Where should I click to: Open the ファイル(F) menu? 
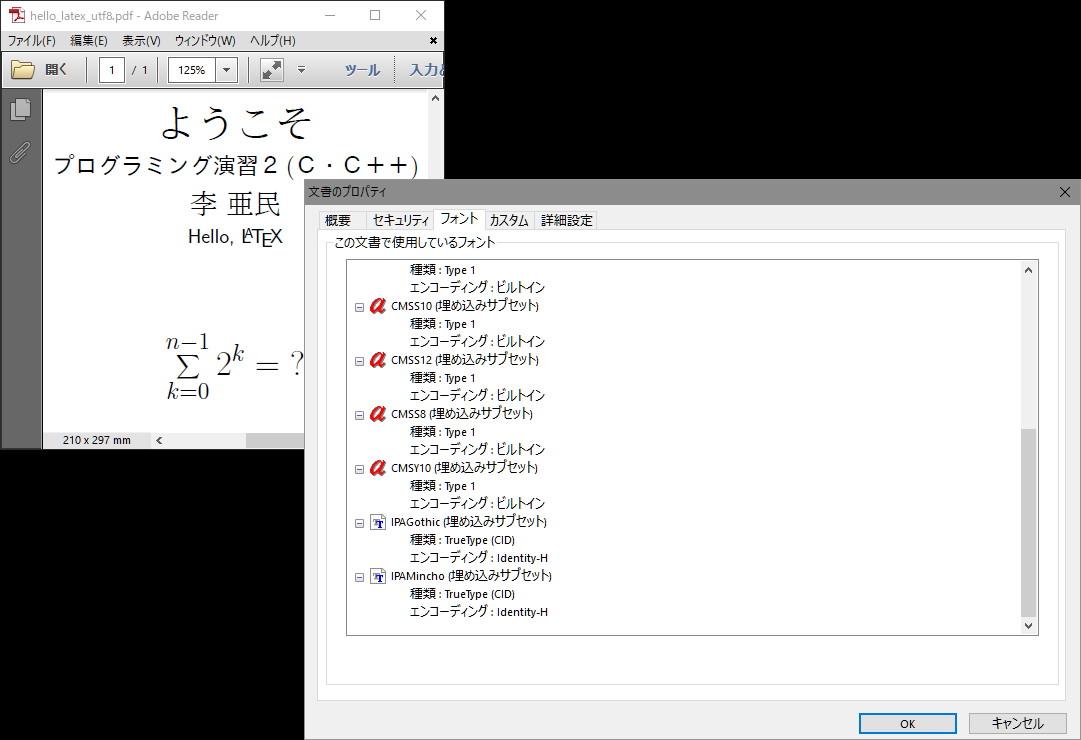(x=32, y=41)
